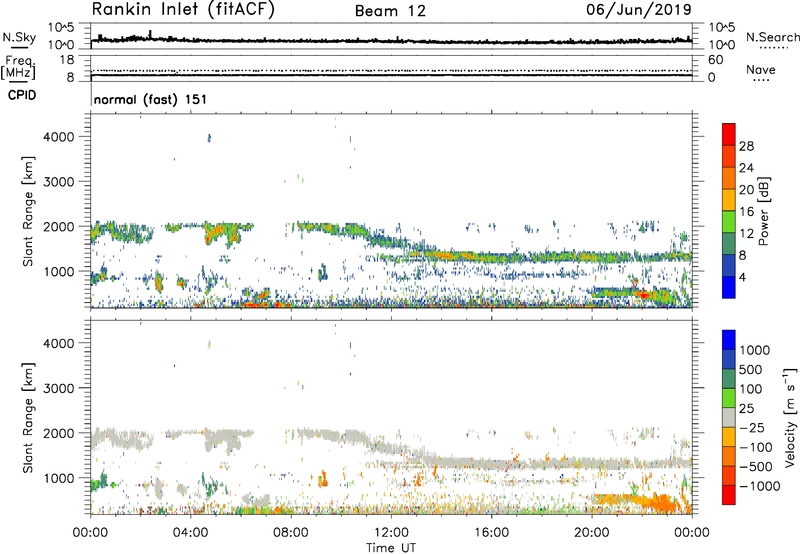Click the '-1000' label on Velocity colorbar
800x554 pixels.
(x=760, y=486)
